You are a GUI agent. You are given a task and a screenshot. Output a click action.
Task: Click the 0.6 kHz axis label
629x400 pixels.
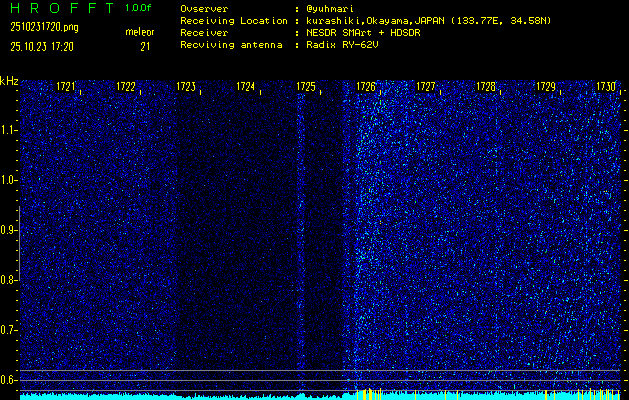coord(8,380)
